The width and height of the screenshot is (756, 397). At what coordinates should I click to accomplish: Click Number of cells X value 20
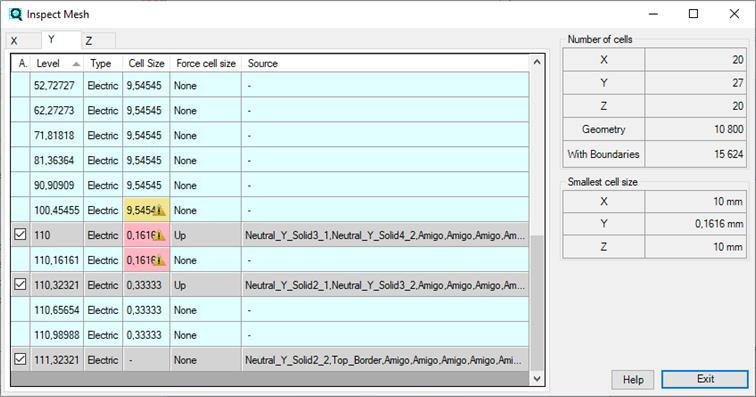(695, 59)
